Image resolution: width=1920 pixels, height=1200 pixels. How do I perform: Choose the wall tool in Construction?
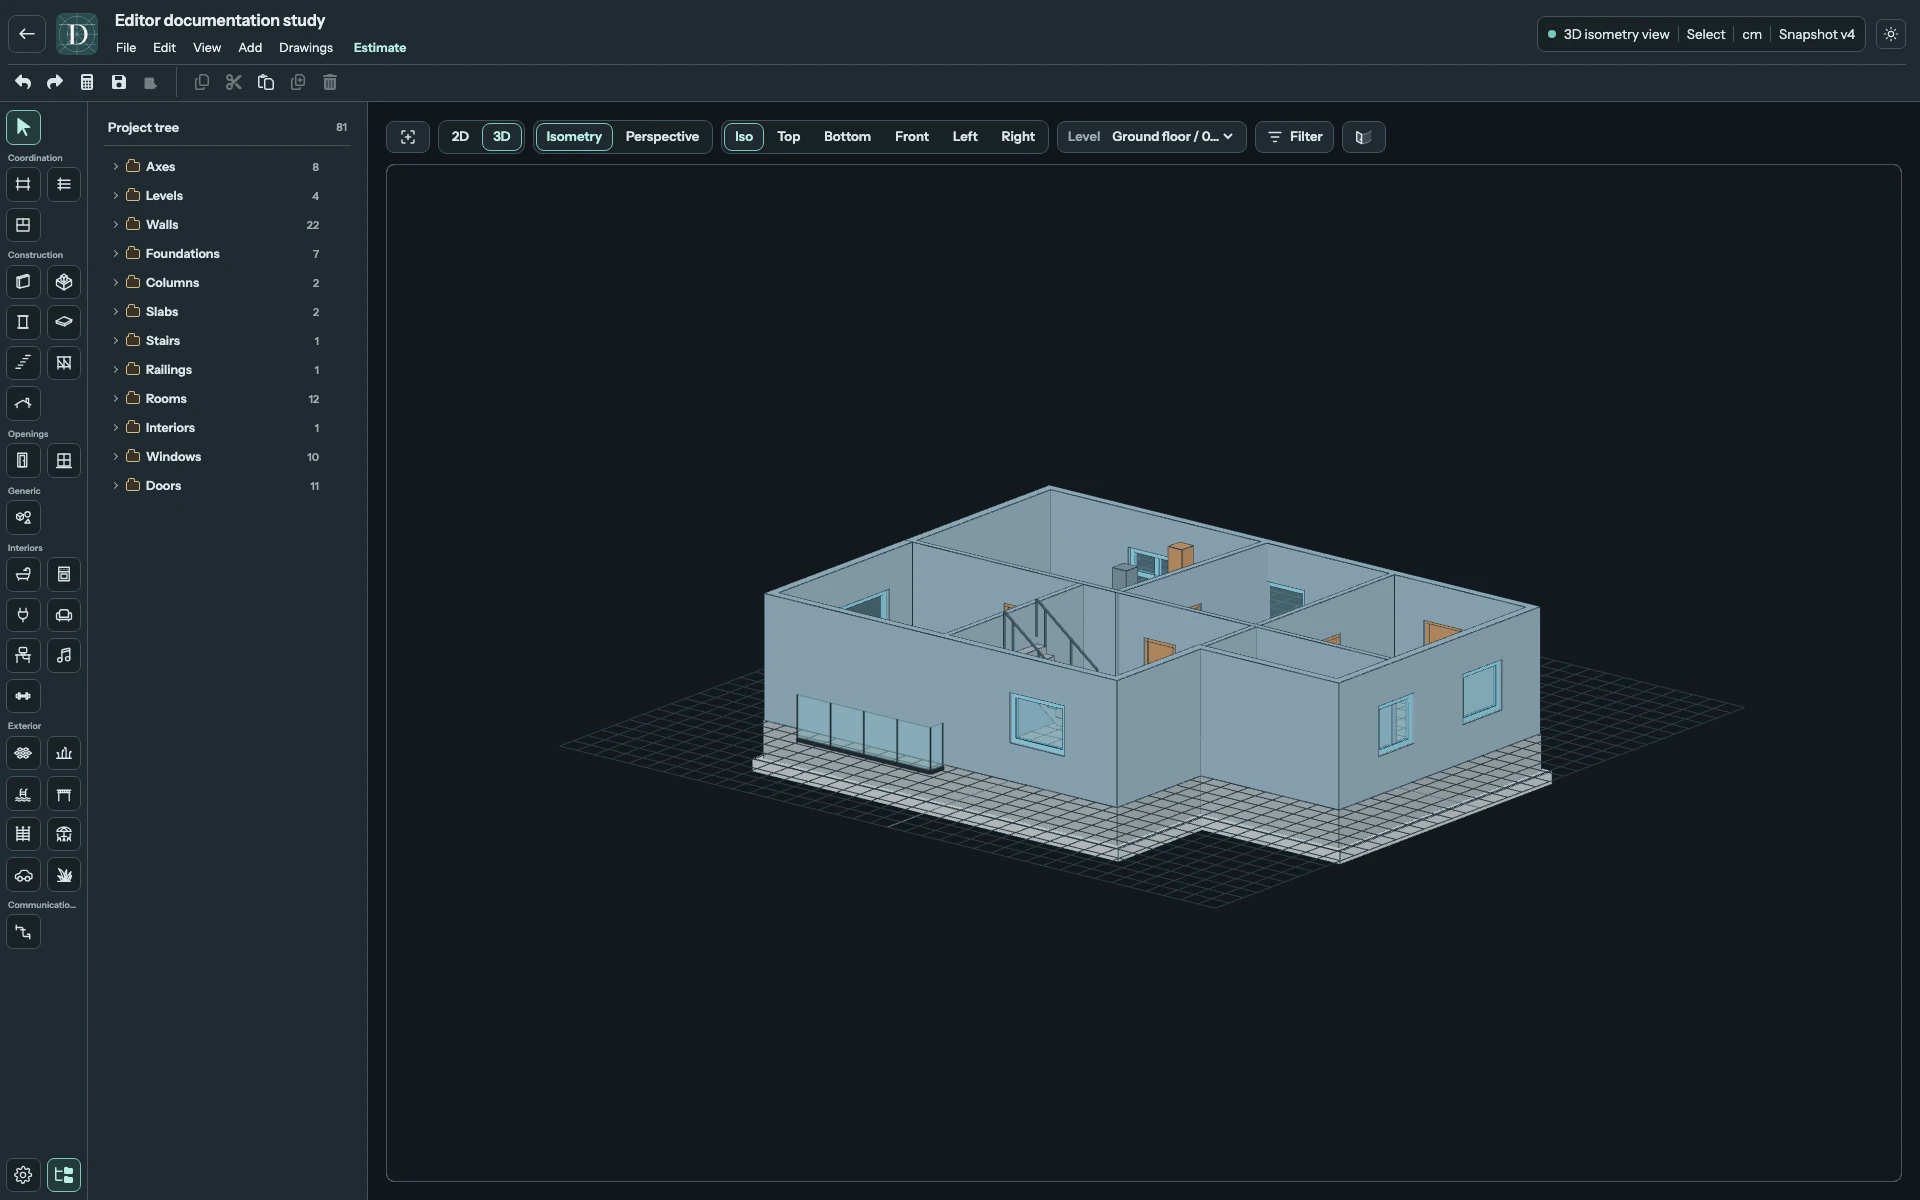point(23,282)
